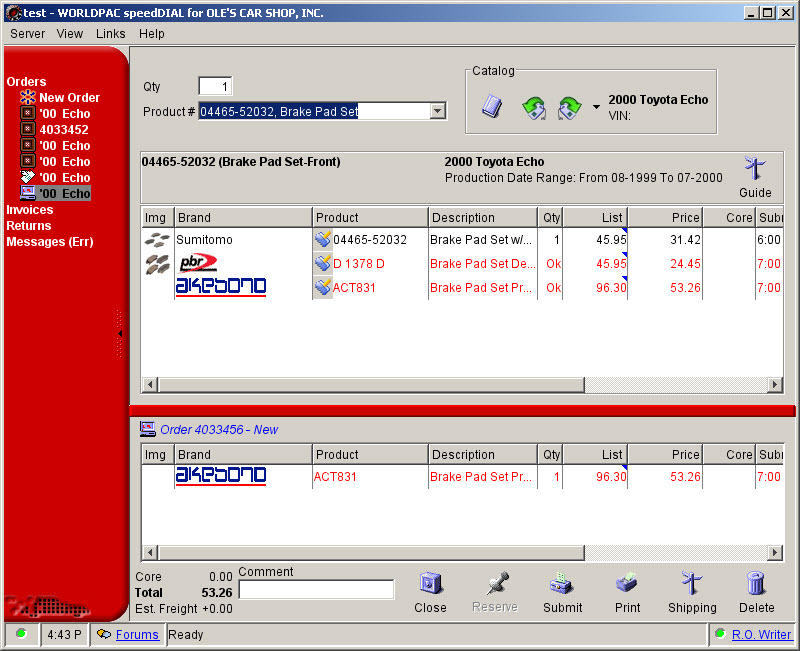Image resolution: width=800 pixels, height=651 pixels.
Task: Delete the order with the trash can button
Action: tap(756, 592)
